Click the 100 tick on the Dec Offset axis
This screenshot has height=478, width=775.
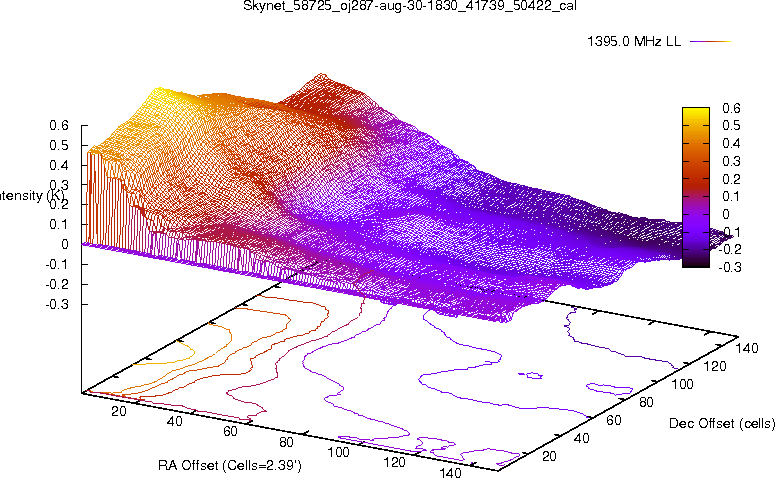tap(682, 384)
